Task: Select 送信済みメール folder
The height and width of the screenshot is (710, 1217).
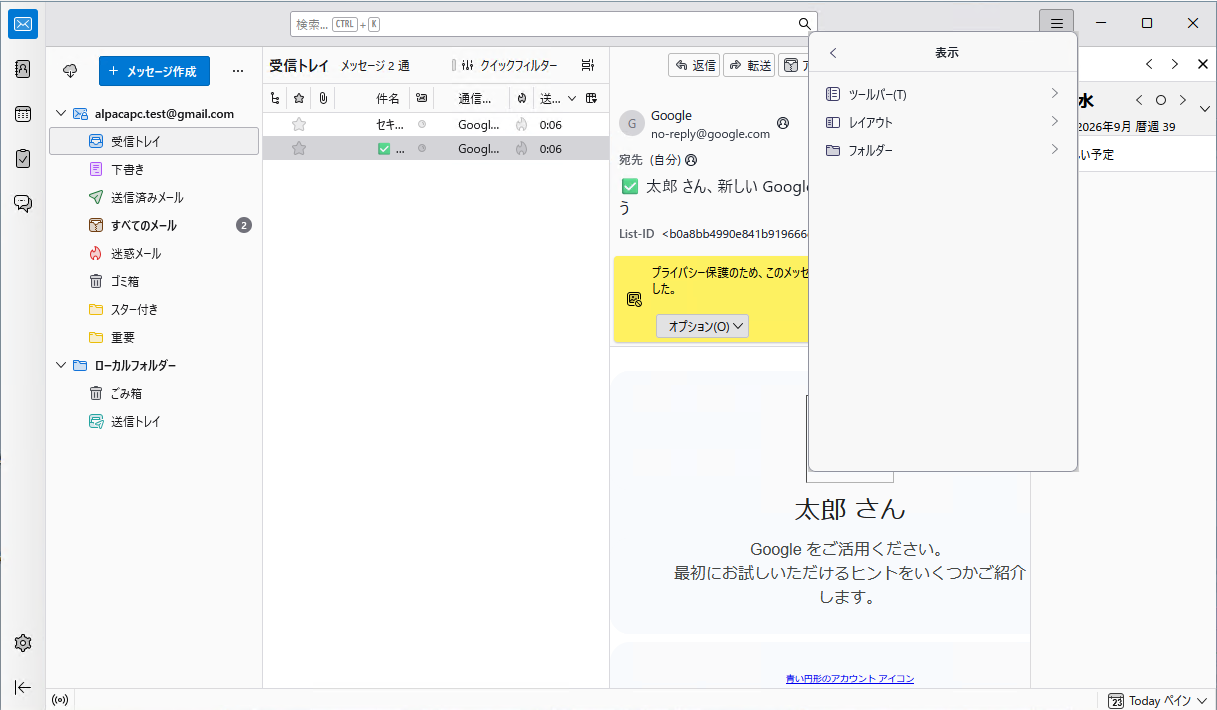Action: point(154,197)
